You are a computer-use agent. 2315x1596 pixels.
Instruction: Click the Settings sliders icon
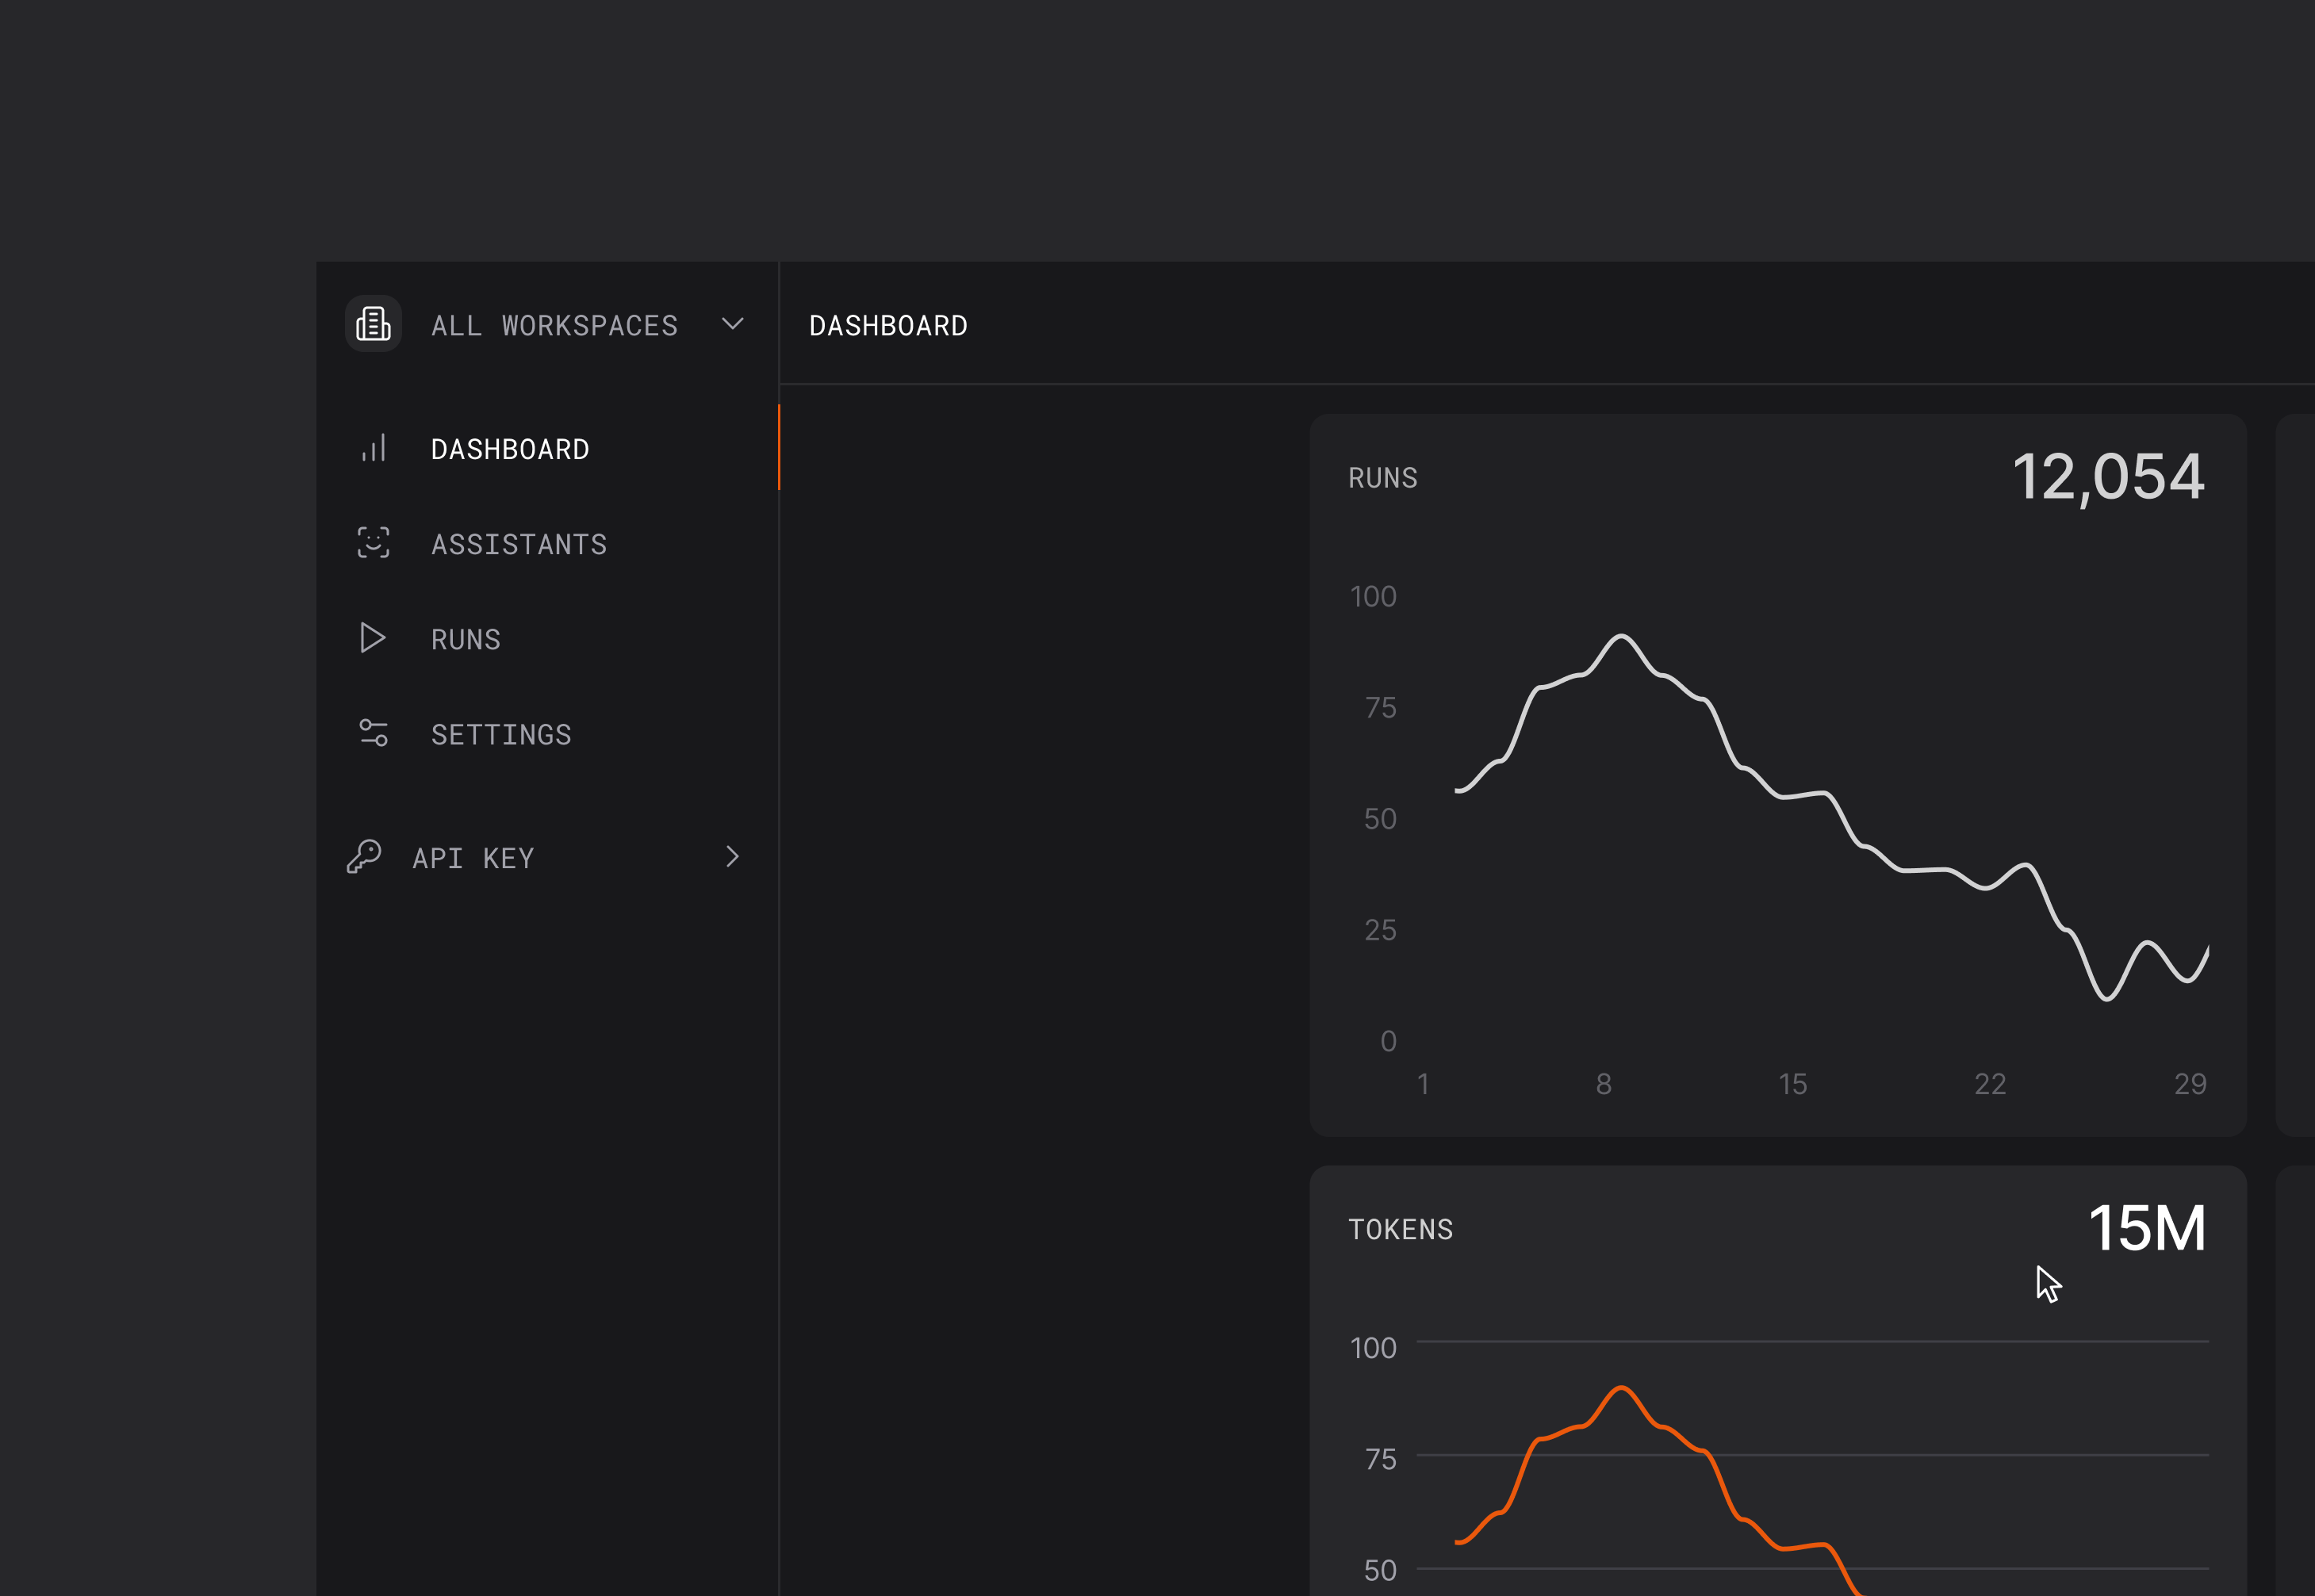click(373, 733)
